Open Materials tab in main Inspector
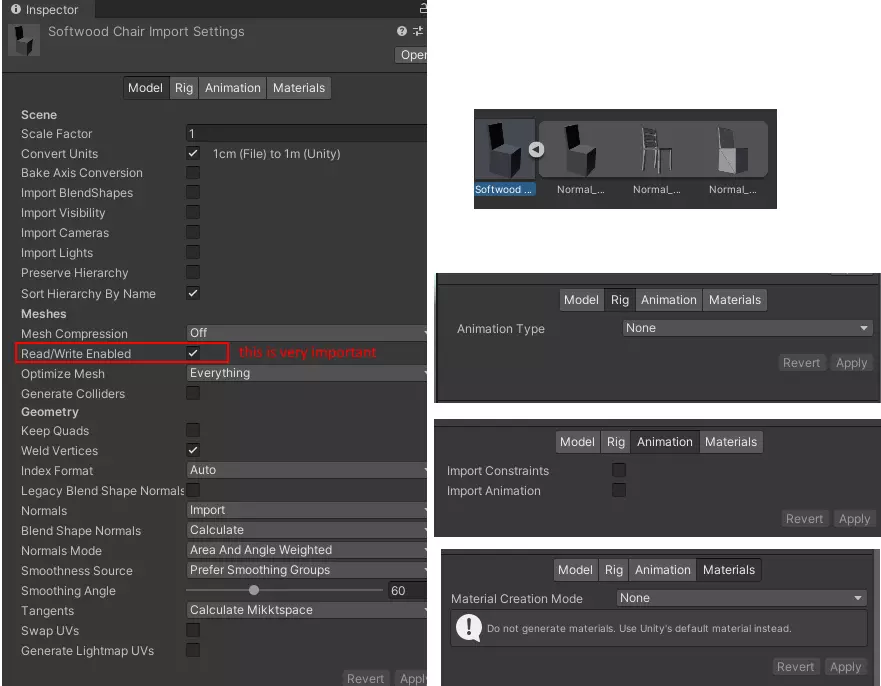The width and height of the screenshot is (881, 686). pos(299,88)
